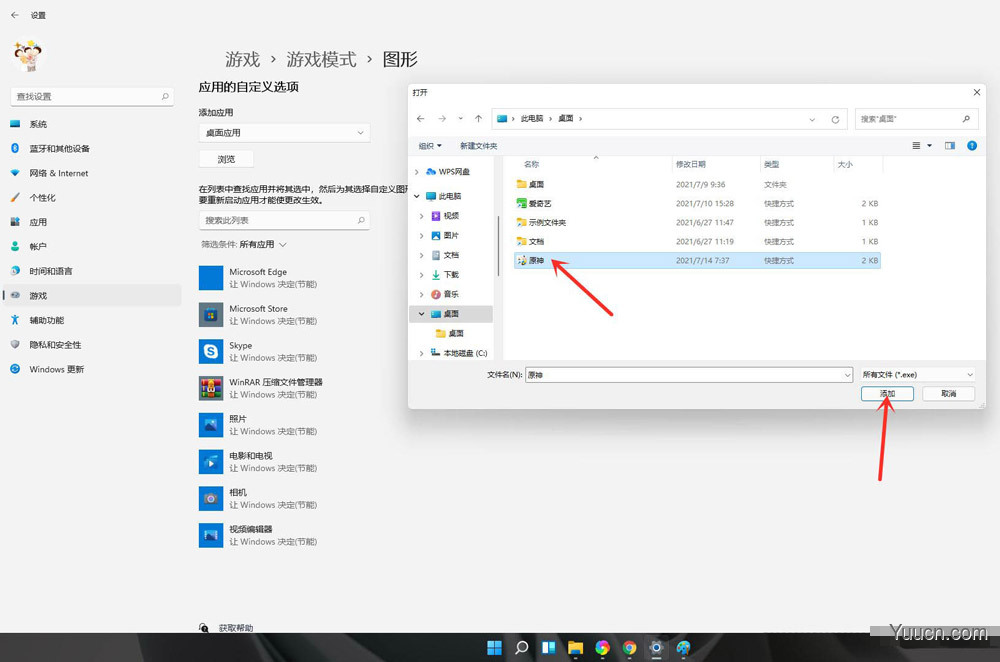Sort files by 名称 column header
This screenshot has height=662, width=1000.
point(531,165)
